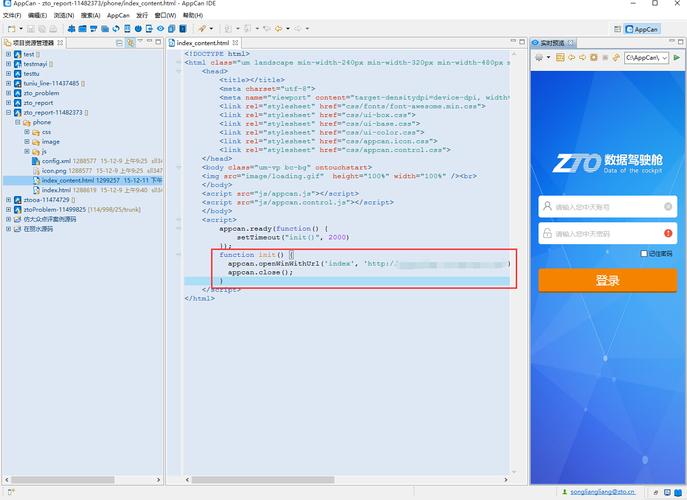Expand the tuniu_line-11437485 project

click(x=8, y=83)
